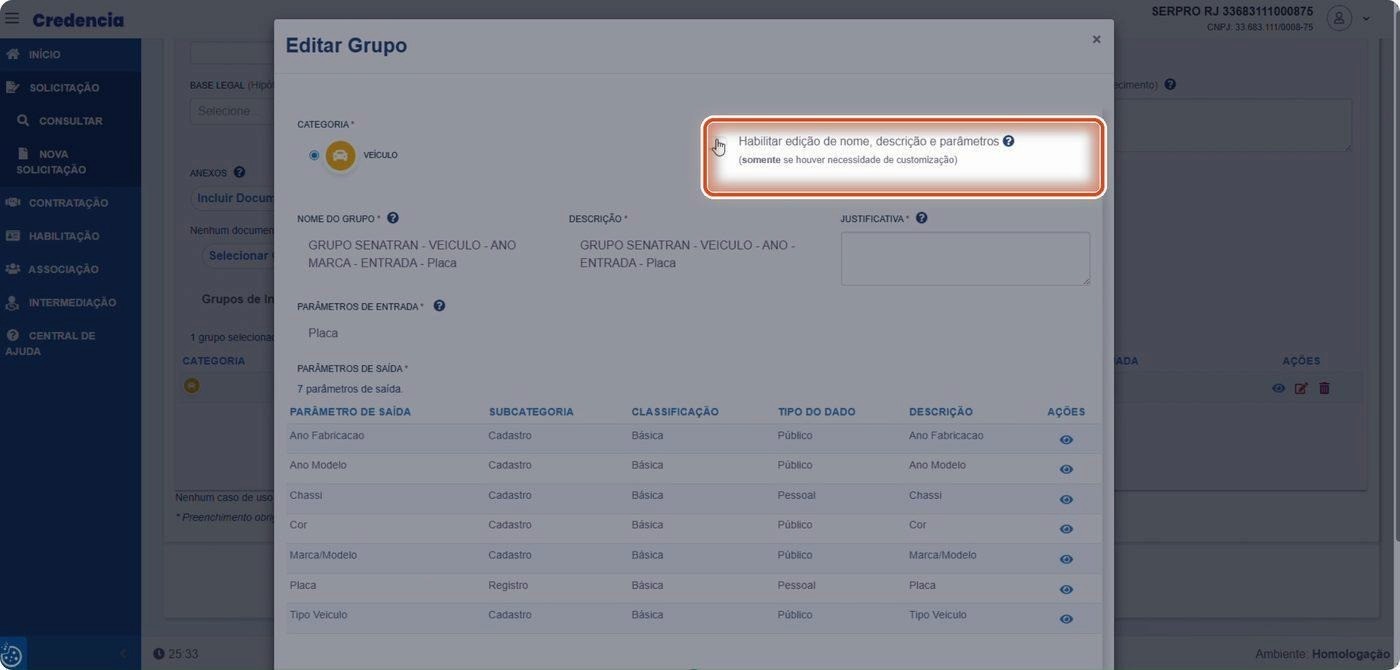Open Intermediação sidebar menu

pos(72,302)
